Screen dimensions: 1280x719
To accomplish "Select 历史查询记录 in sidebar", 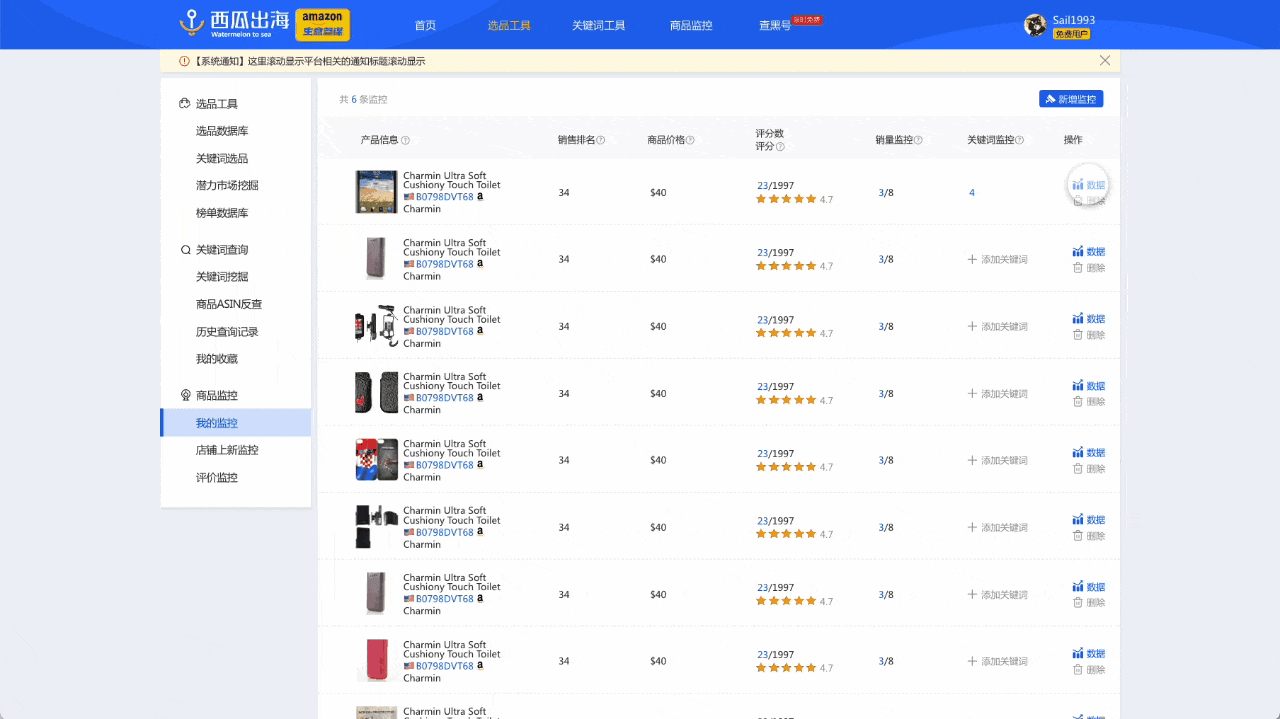I will pos(227,332).
